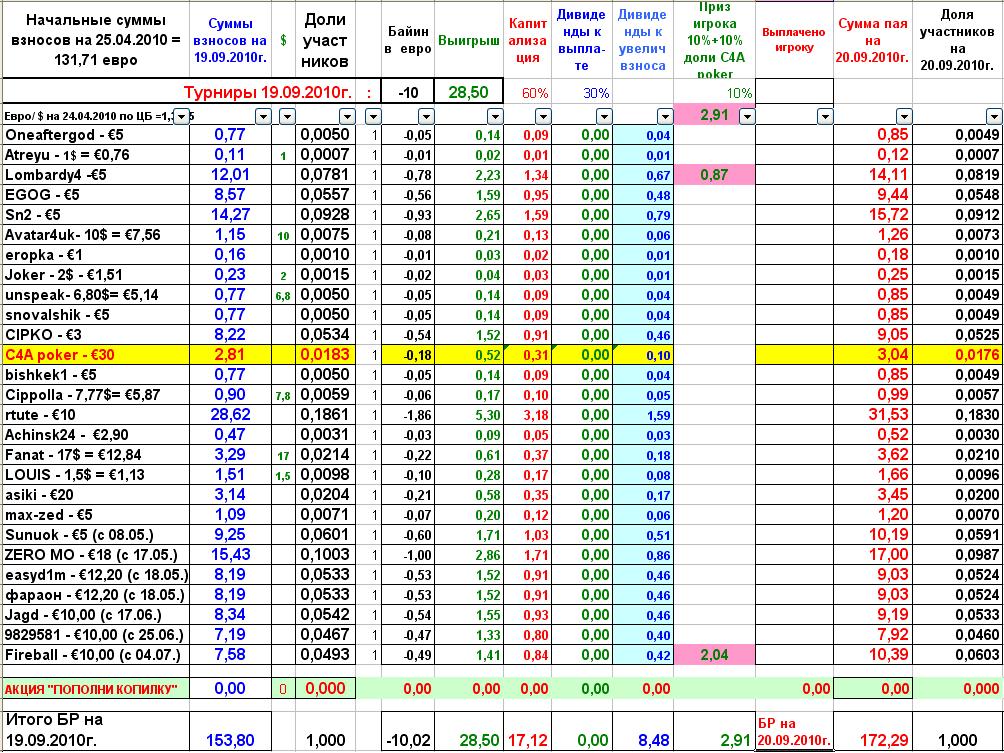Open filter for first Доли участников column

tap(347, 117)
